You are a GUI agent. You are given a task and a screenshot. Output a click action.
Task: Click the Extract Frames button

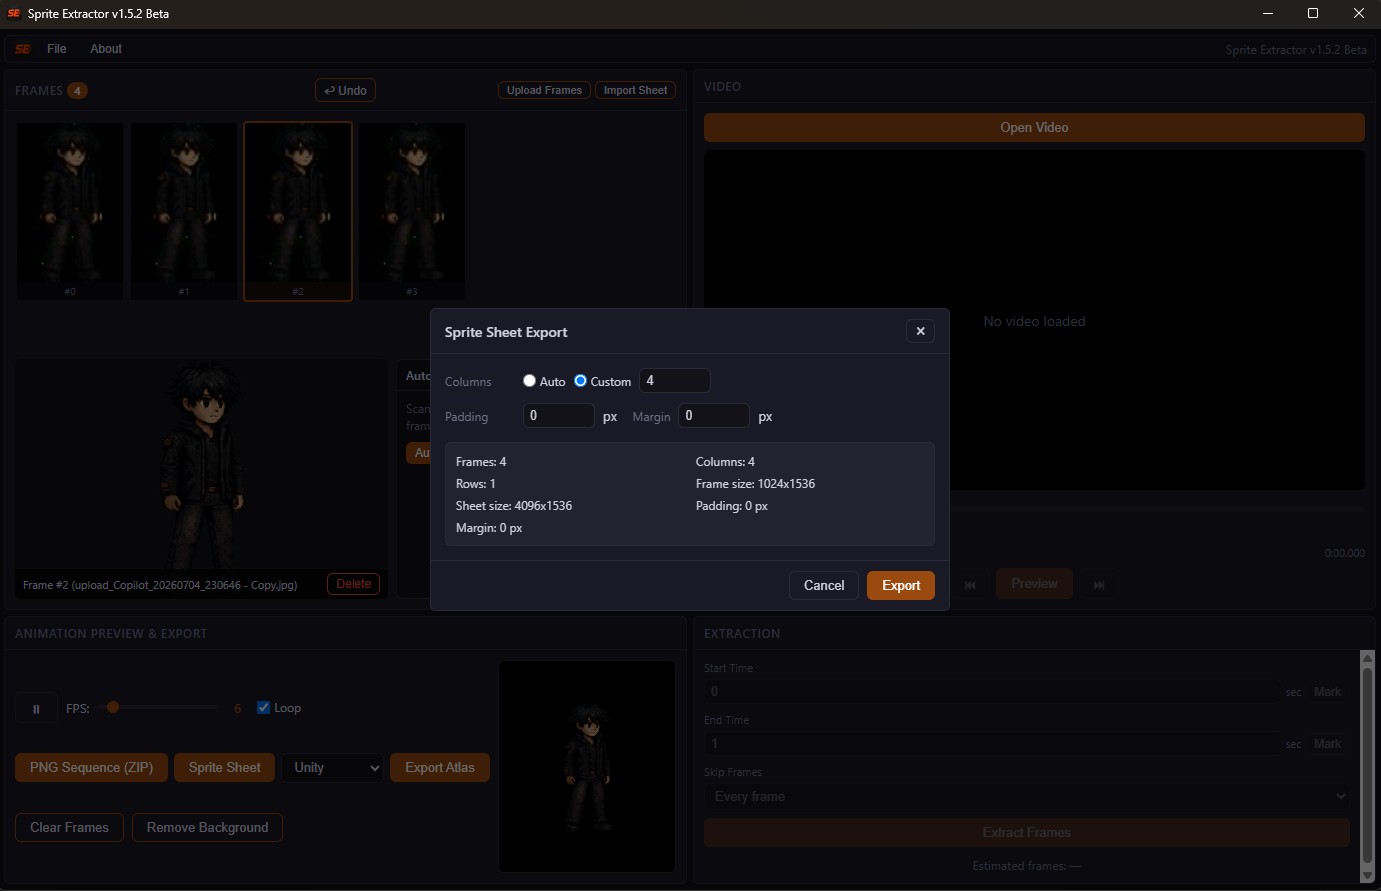[x=1027, y=832]
